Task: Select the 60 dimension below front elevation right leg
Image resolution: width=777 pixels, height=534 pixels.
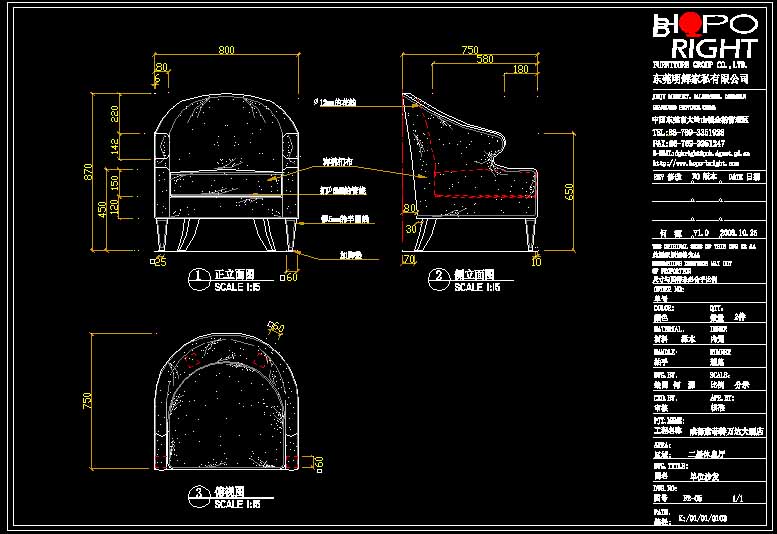Action: (x=291, y=277)
